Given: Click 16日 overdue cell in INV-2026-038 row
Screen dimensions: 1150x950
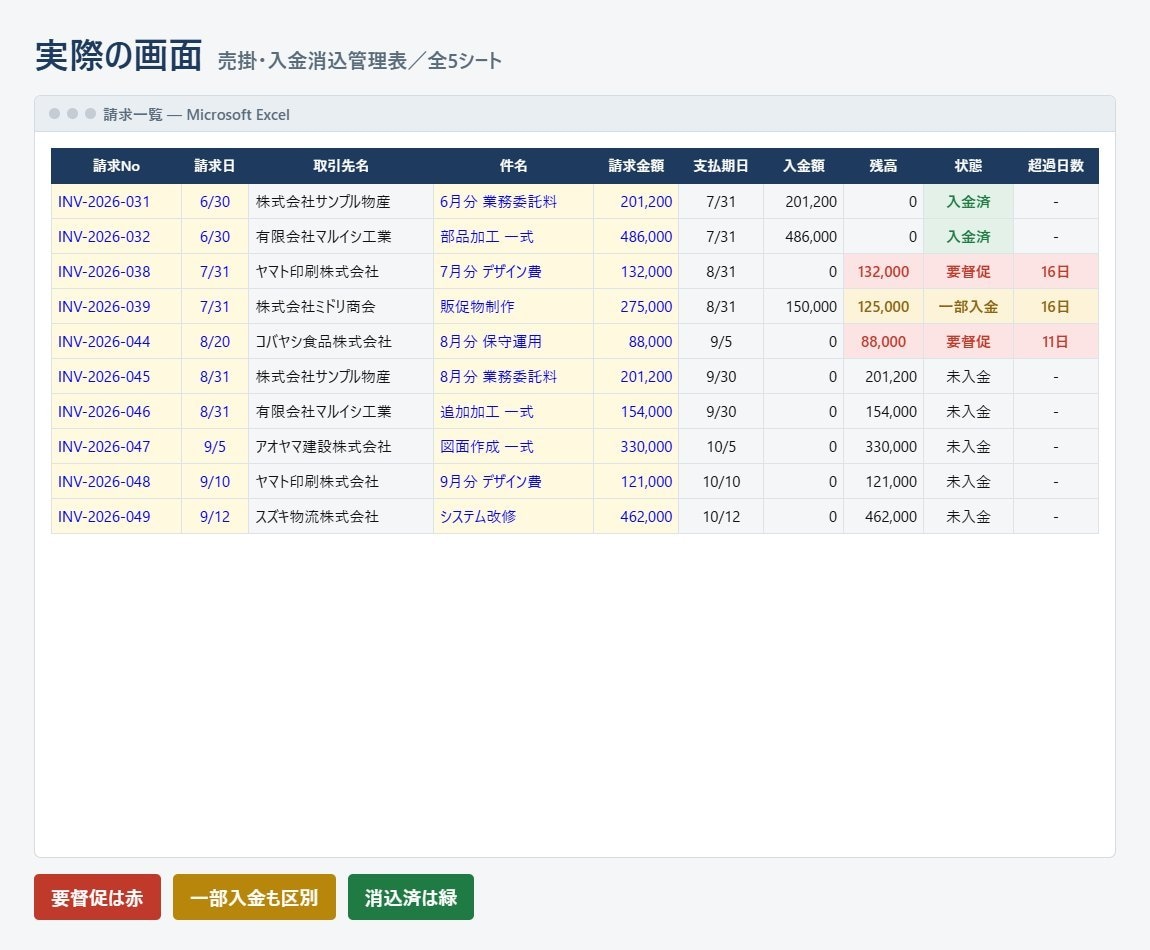Looking at the screenshot, I should tap(1056, 271).
